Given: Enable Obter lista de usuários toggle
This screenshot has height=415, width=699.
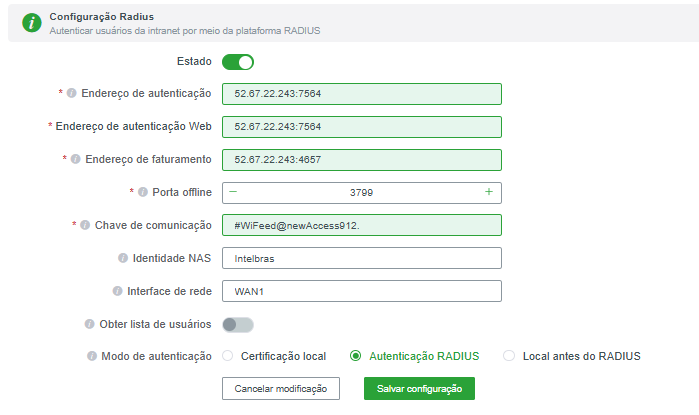Looking at the screenshot, I should pyautogui.click(x=238, y=324).
